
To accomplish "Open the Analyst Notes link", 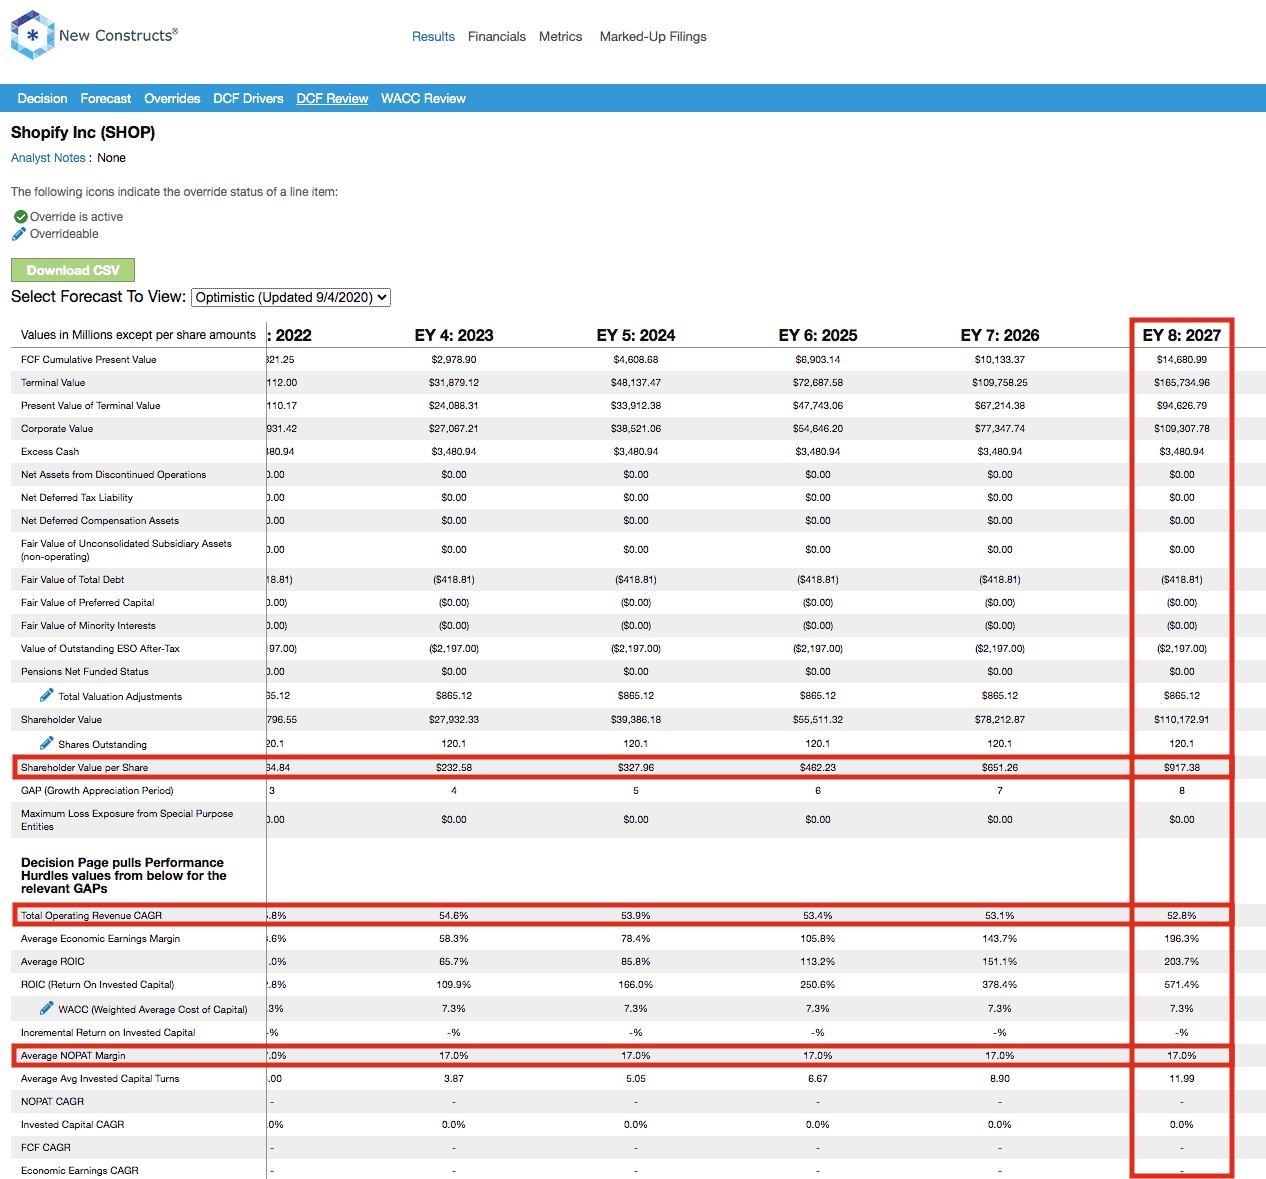I will 48,158.
